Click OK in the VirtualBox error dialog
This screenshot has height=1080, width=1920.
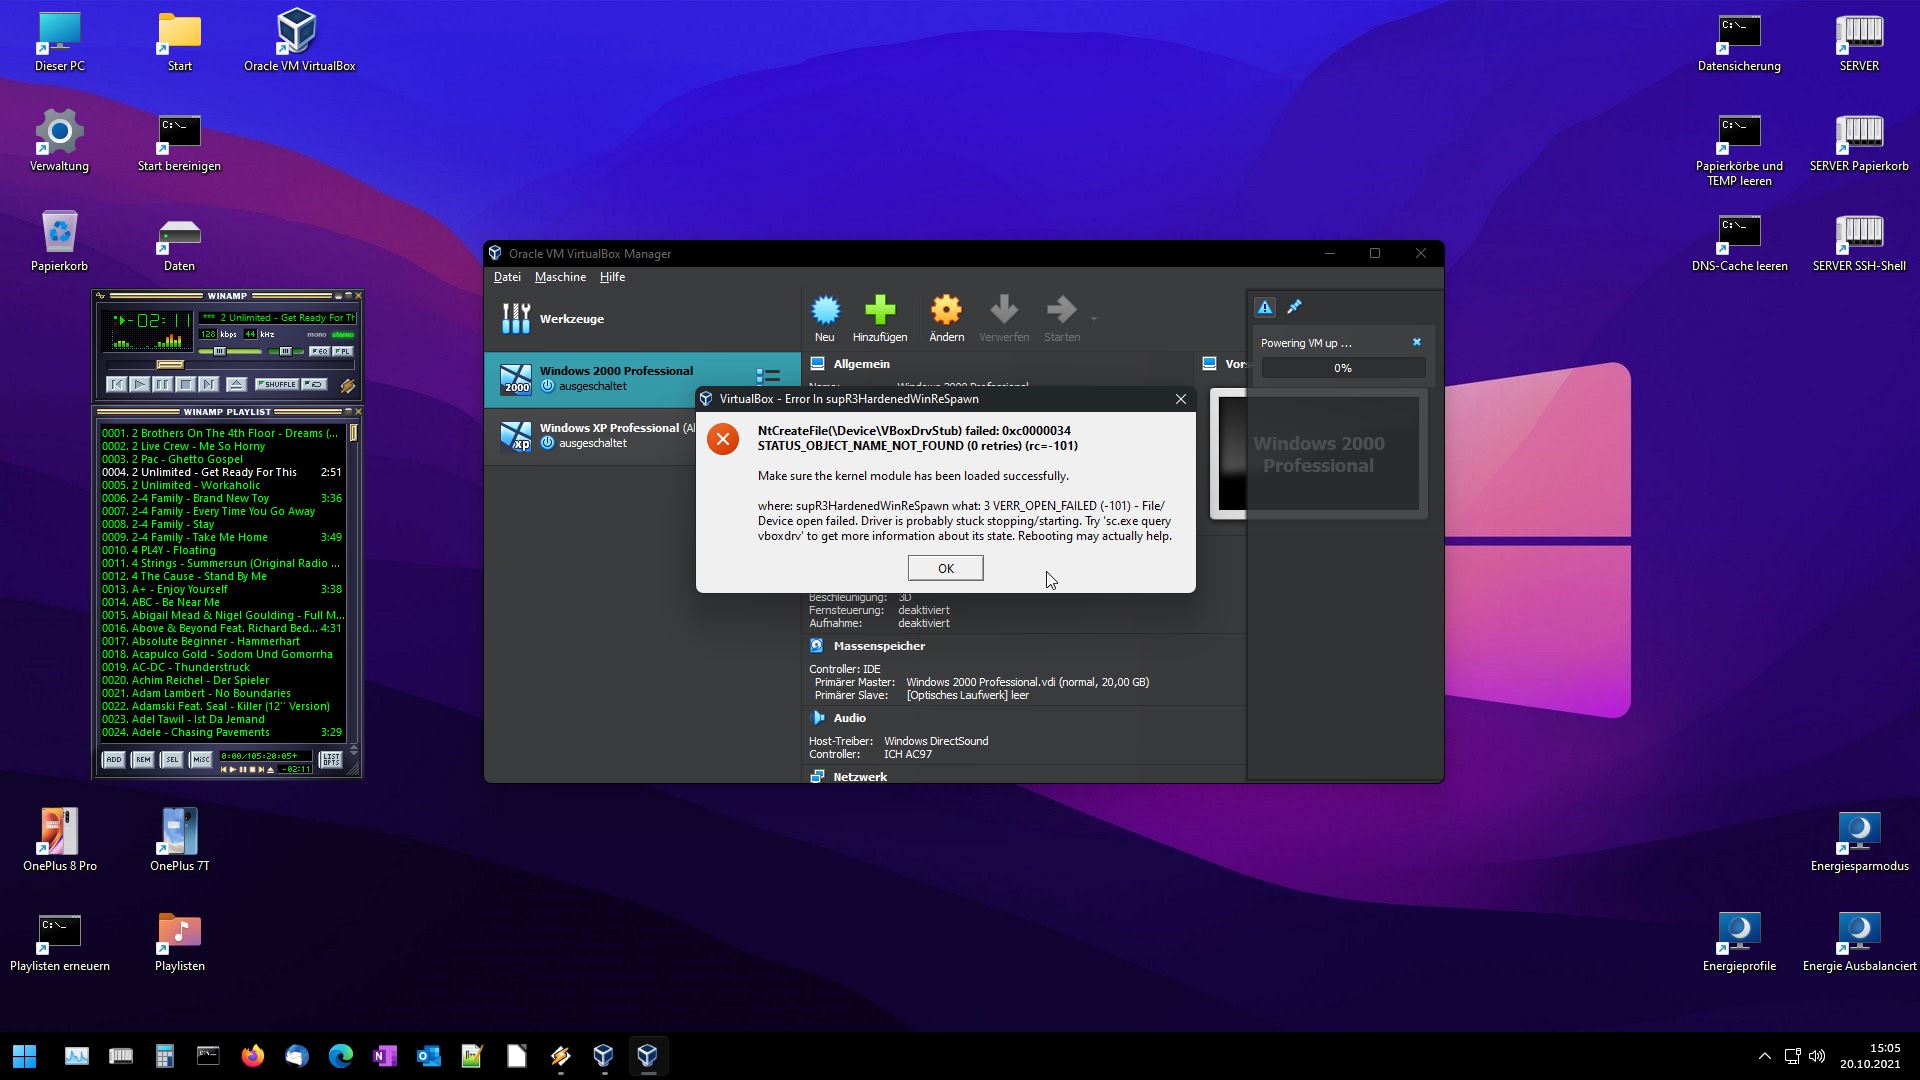[x=945, y=568]
